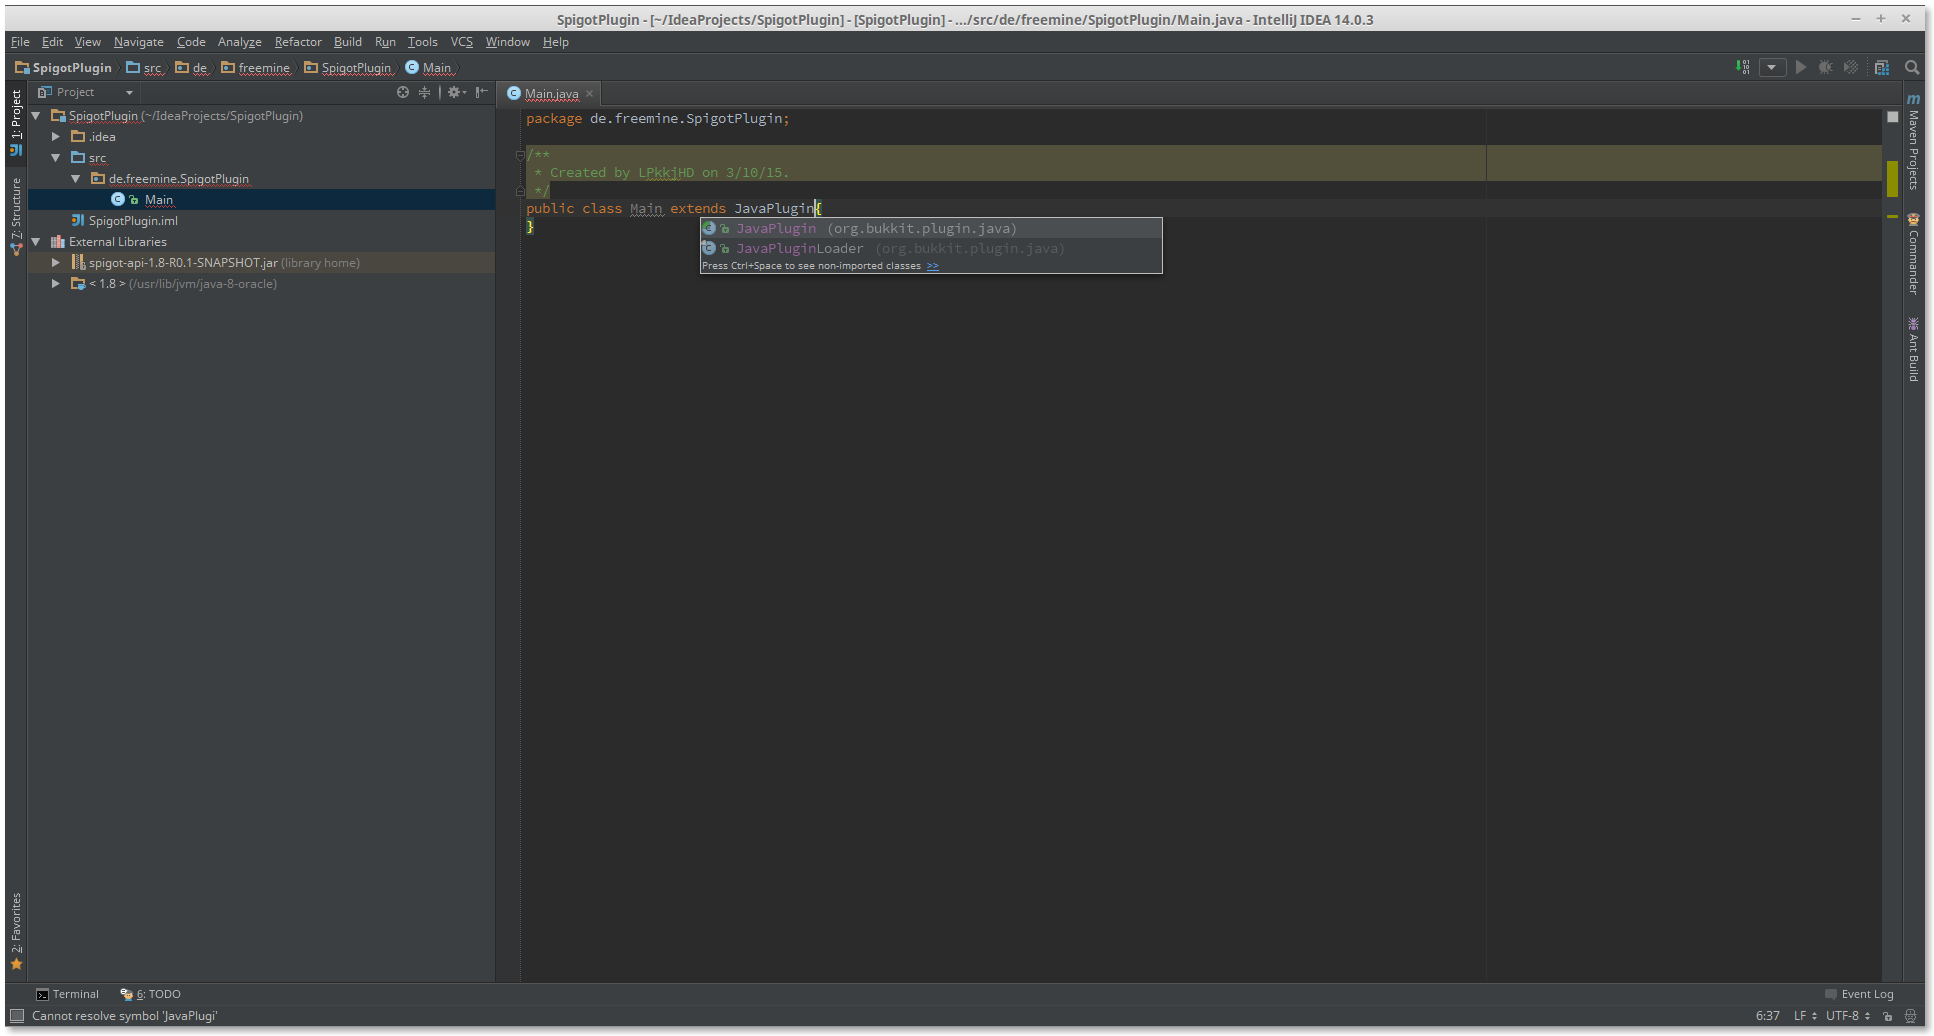
Task: Start the Debug session via the bug icon
Action: (x=1824, y=67)
